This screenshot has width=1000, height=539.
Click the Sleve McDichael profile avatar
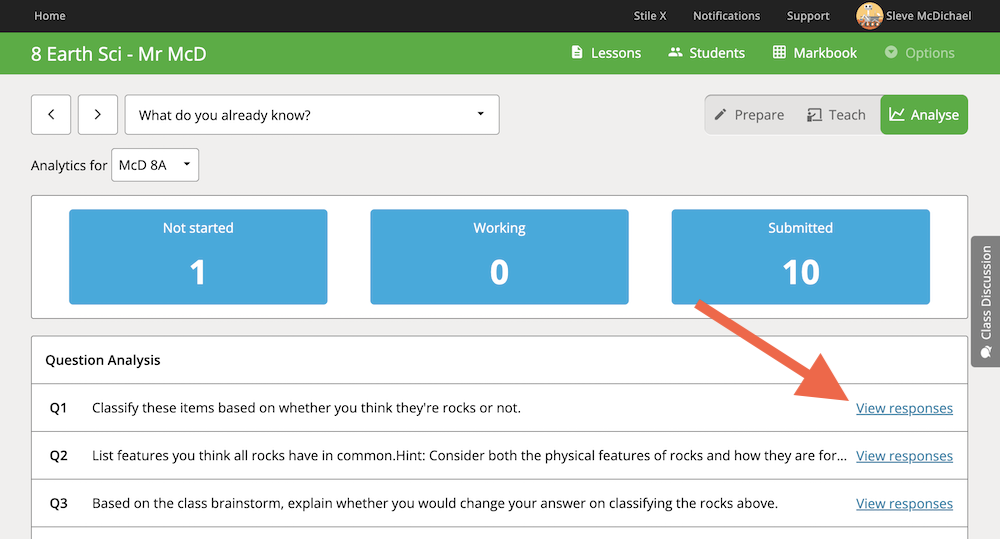[x=869, y=16]
